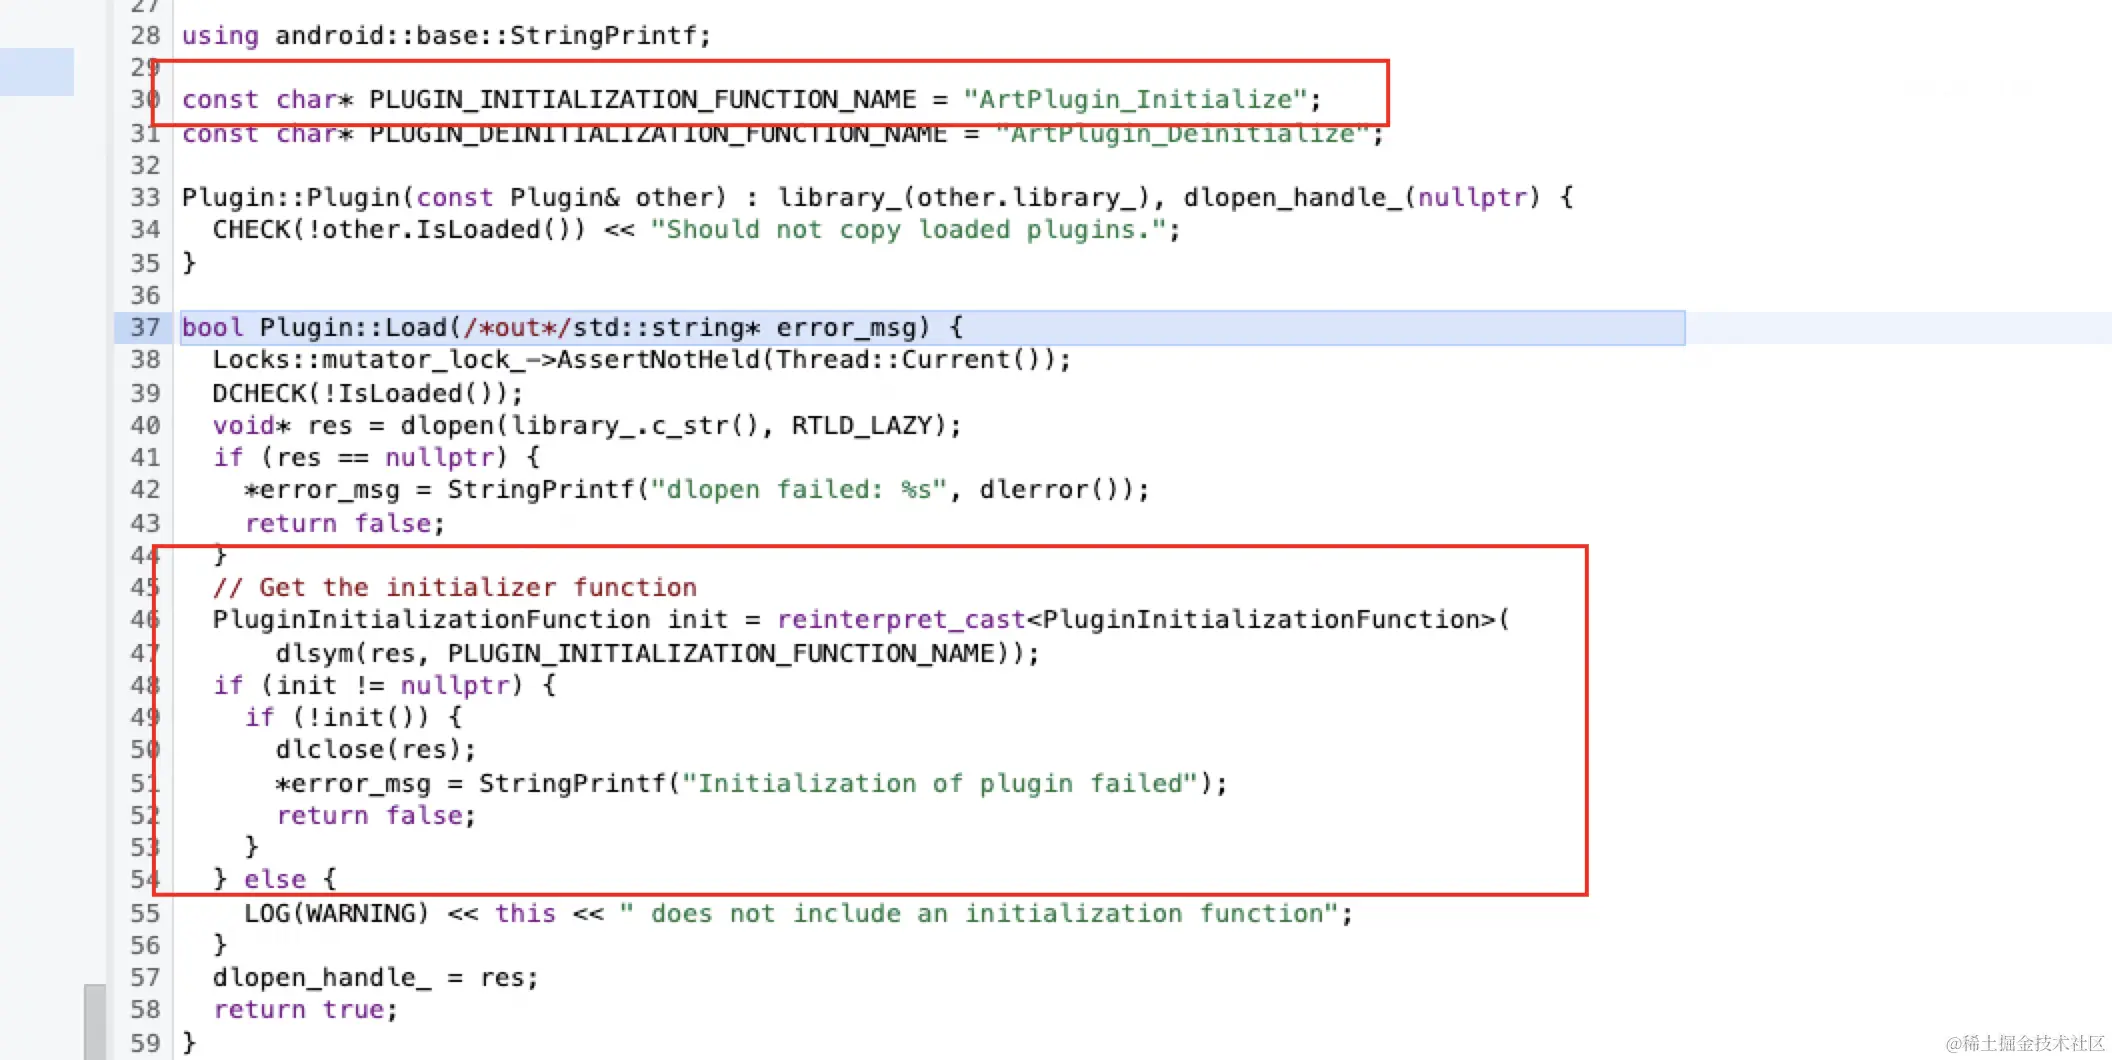Screen dimensions: 2112x1060
Task: Click the dlsym(res, ...) call on line 47
Action: [657, 654]
